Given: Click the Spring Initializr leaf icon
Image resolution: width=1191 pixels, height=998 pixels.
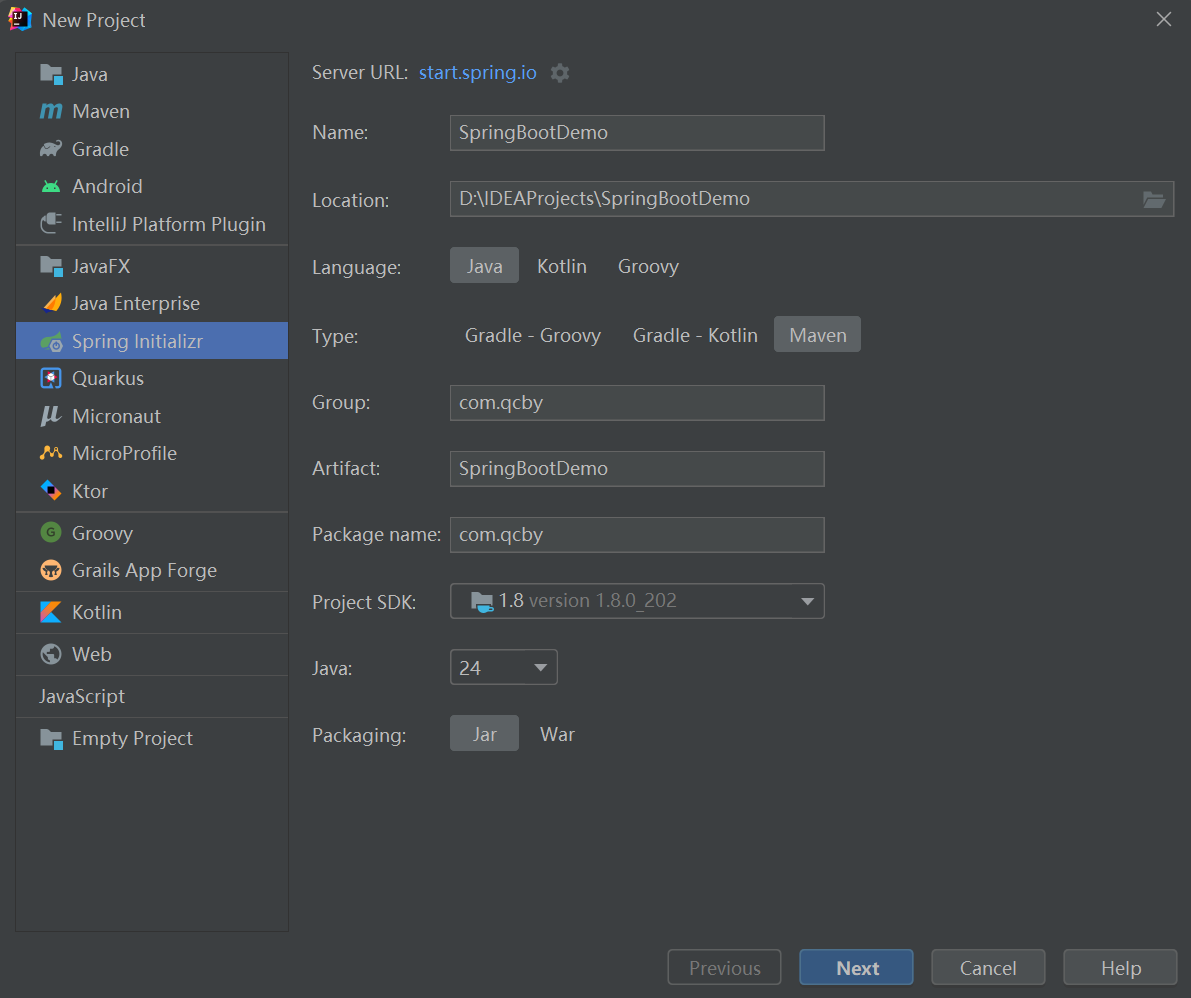Looking at the screenshot, I should coord(51,342).
